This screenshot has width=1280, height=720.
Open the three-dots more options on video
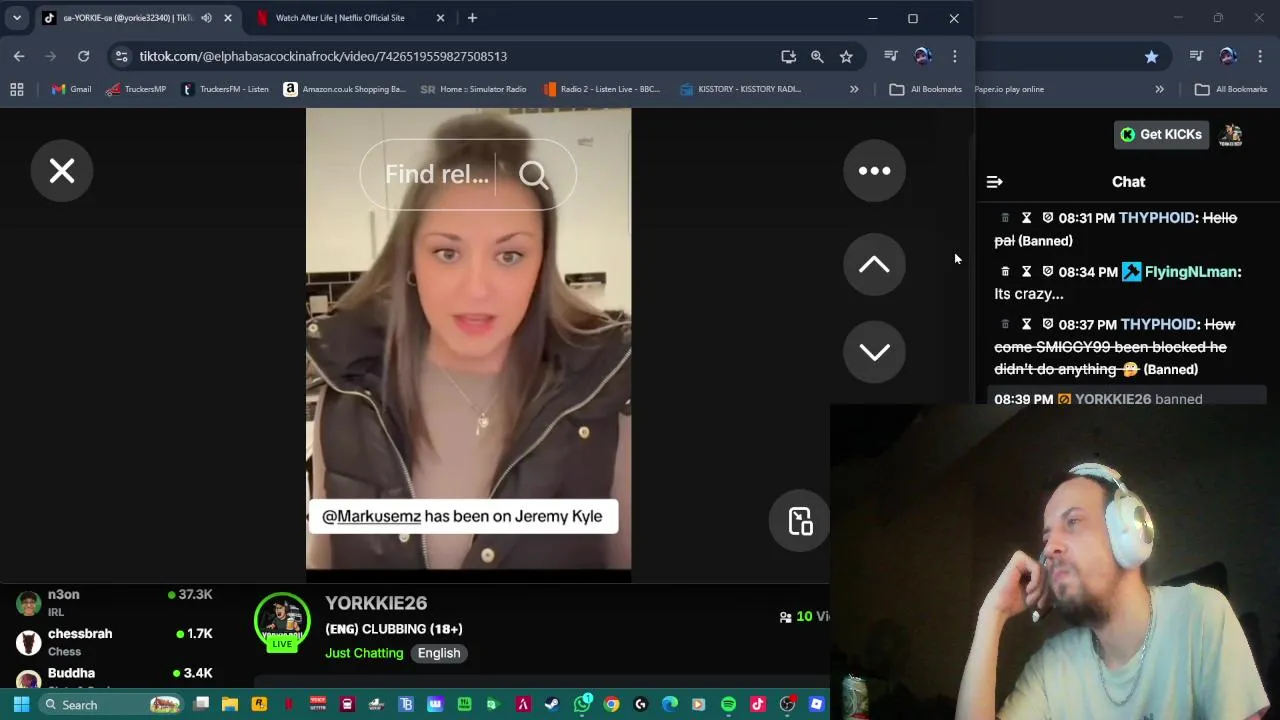(874, 171)
